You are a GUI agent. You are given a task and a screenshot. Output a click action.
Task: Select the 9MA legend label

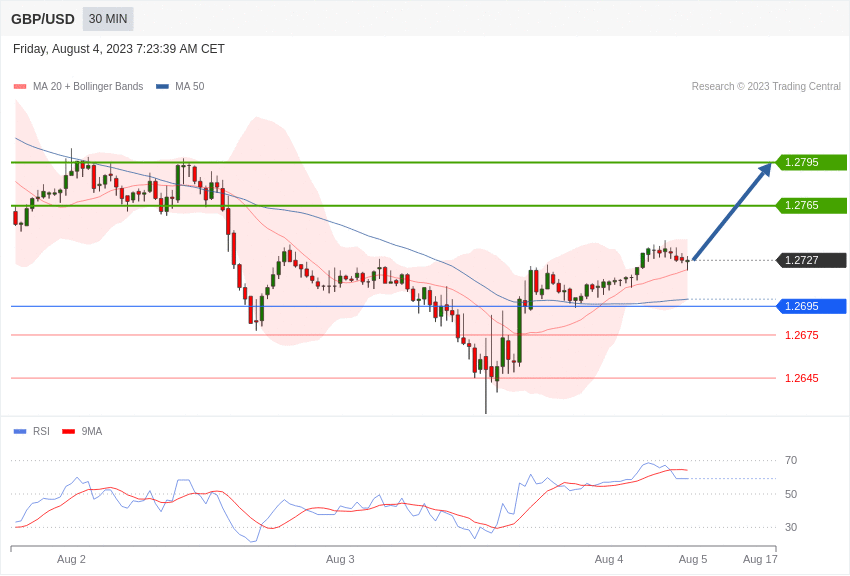[x=92, y=431]
